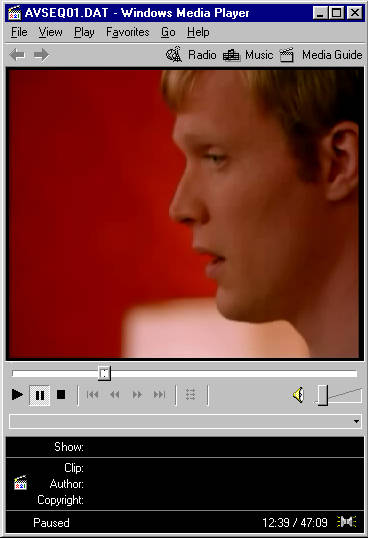368x538 pixels.
Task: Click the Music toolbar button
Action: [248, 55]
